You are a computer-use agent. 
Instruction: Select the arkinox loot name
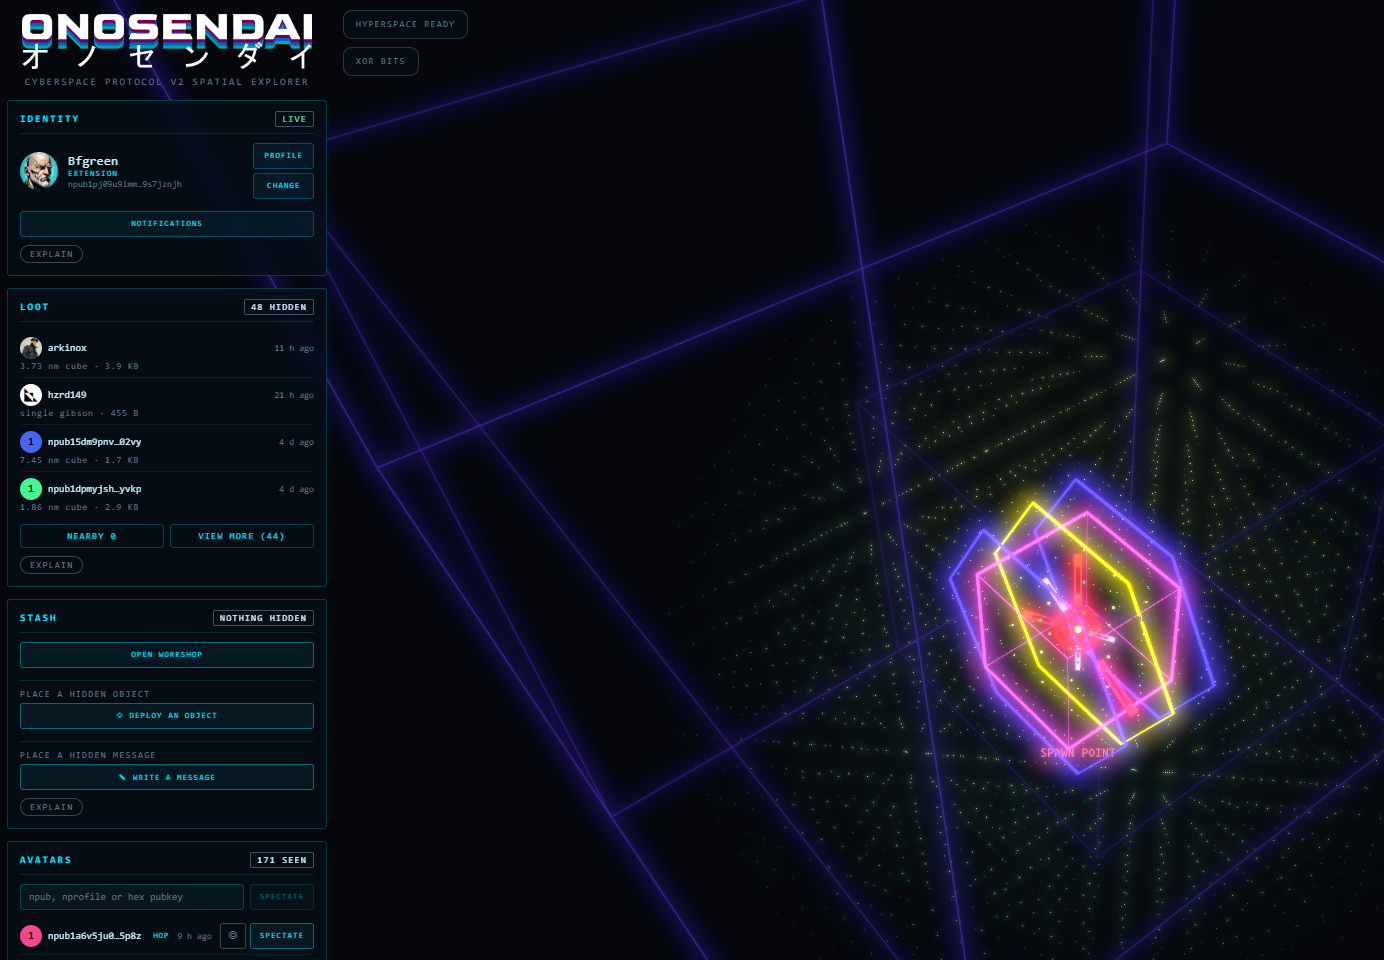pos(67,348)
